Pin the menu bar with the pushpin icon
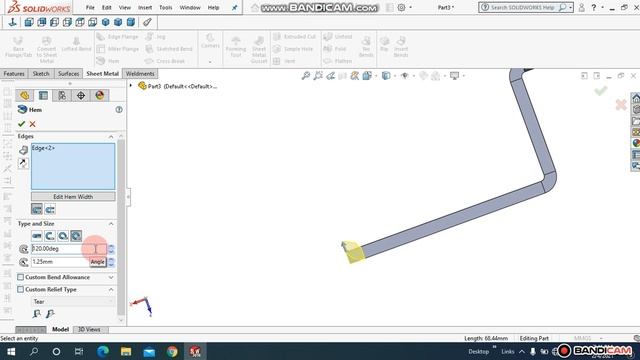This screenshot has width=640, height=360. point(234,7)
